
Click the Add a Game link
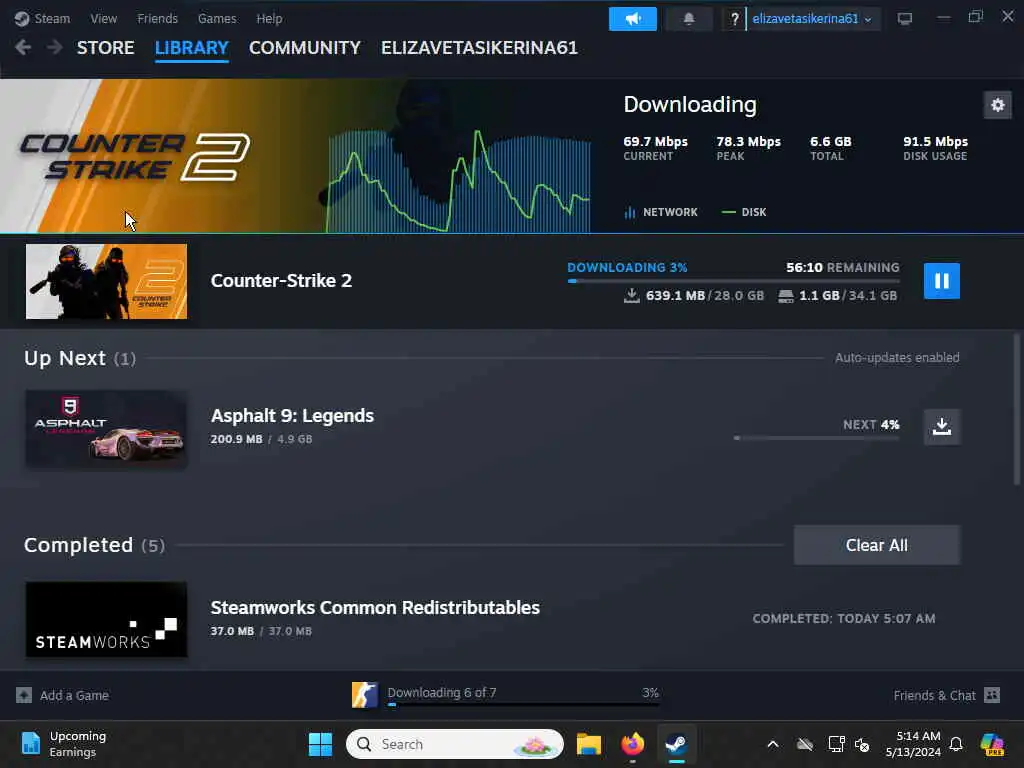coord(74,696)
